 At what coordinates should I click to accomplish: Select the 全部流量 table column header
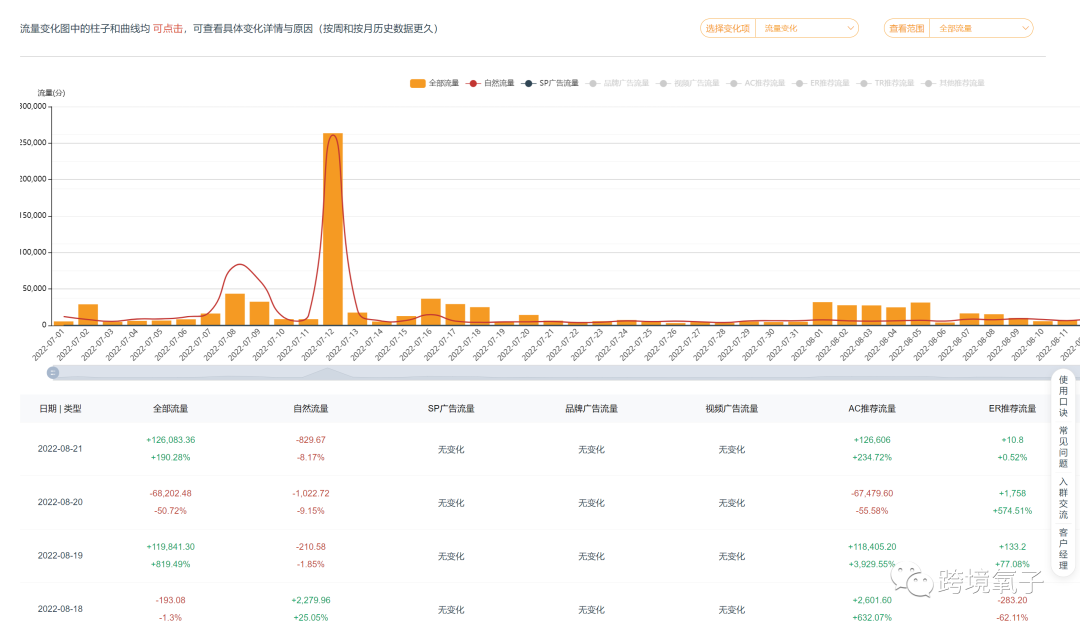click(x=170, y=409)
